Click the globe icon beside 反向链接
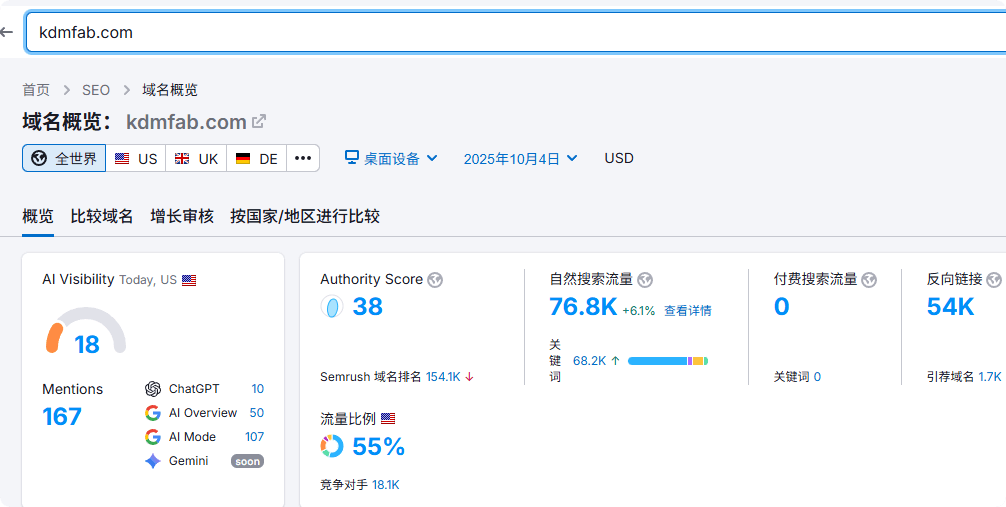 [994, 280]
